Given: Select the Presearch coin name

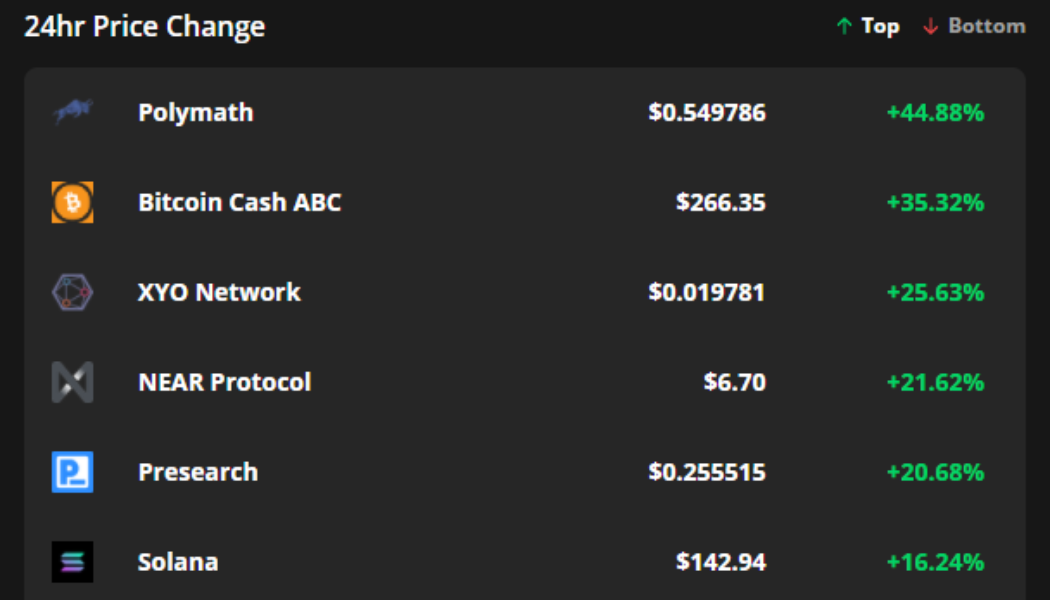Looking at the screenshot, I should pos(197,472).
